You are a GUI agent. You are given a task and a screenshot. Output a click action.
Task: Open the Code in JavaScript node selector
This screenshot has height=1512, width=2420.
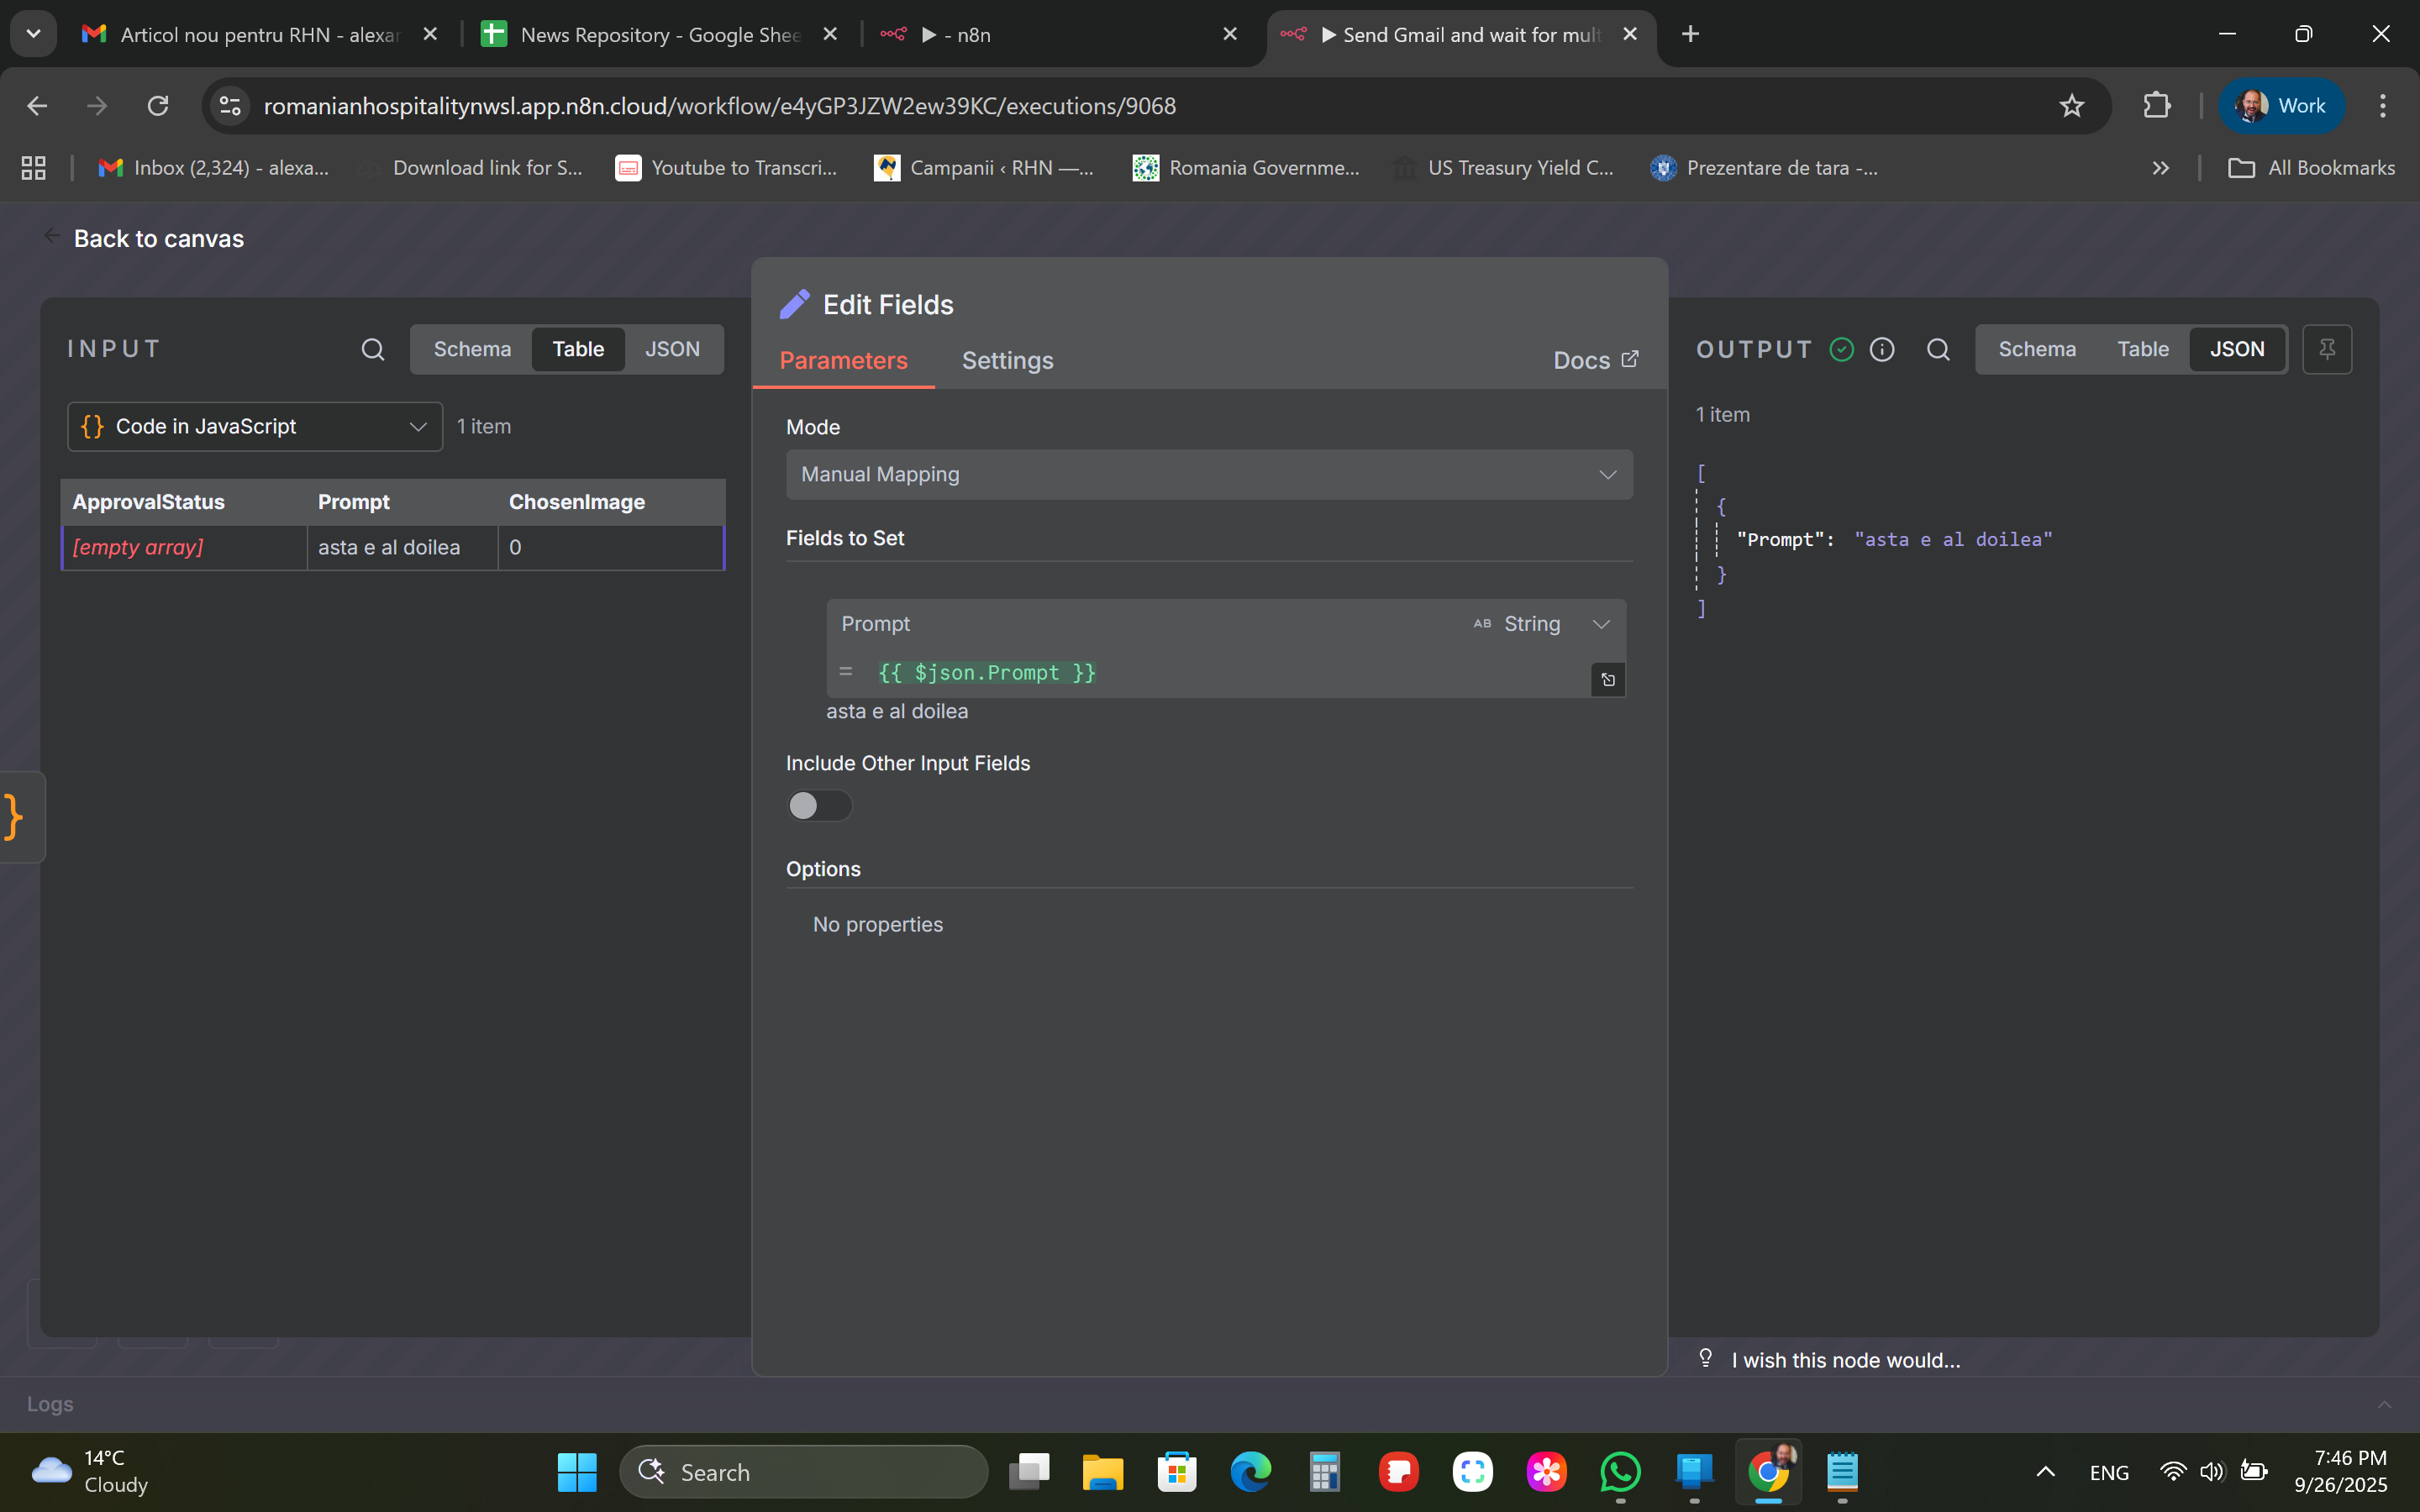click(x=254, y=427)
